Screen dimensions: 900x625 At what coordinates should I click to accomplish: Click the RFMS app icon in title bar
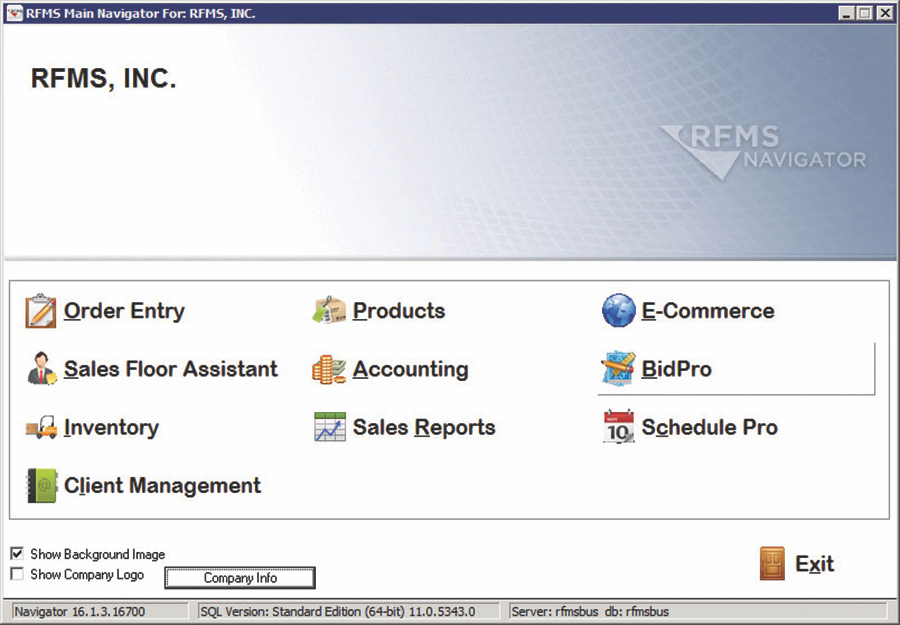tap(15, 13)
